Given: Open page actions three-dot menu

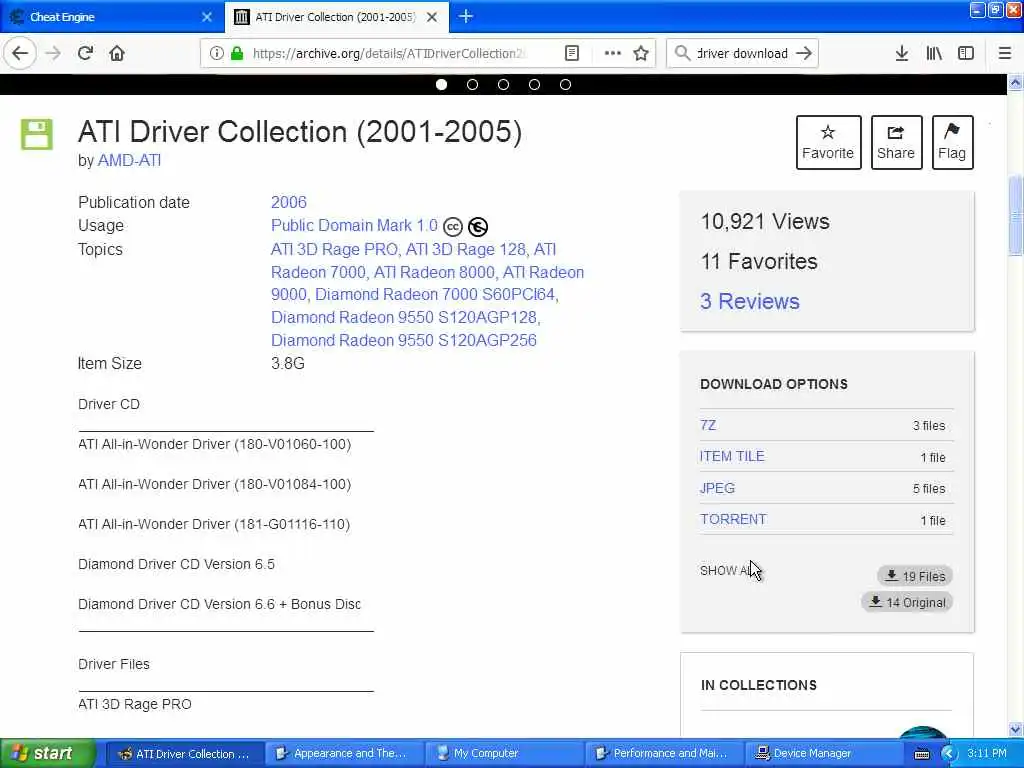Looking at the screenshot, I should pyautogui.click(x=613, y=53).
